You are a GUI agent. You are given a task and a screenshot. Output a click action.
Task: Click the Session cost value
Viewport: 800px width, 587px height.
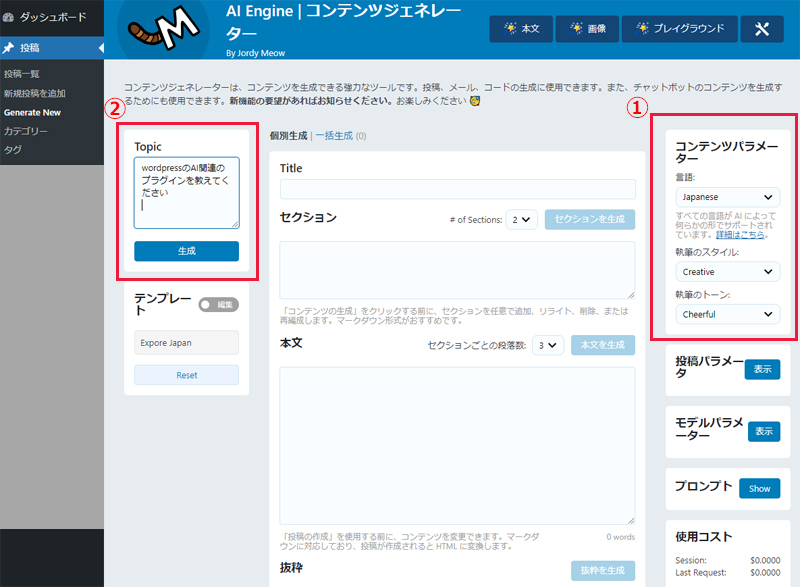tap(765, 560)
